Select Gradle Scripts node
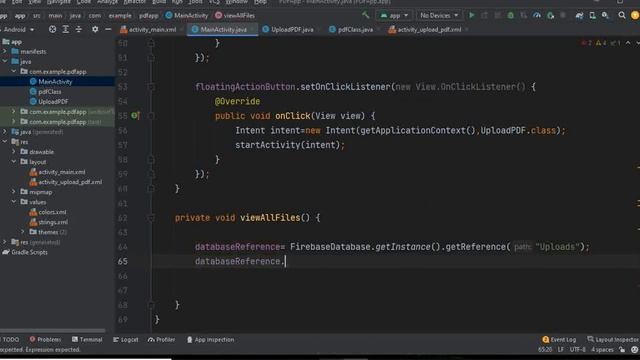 coord(29,252)
